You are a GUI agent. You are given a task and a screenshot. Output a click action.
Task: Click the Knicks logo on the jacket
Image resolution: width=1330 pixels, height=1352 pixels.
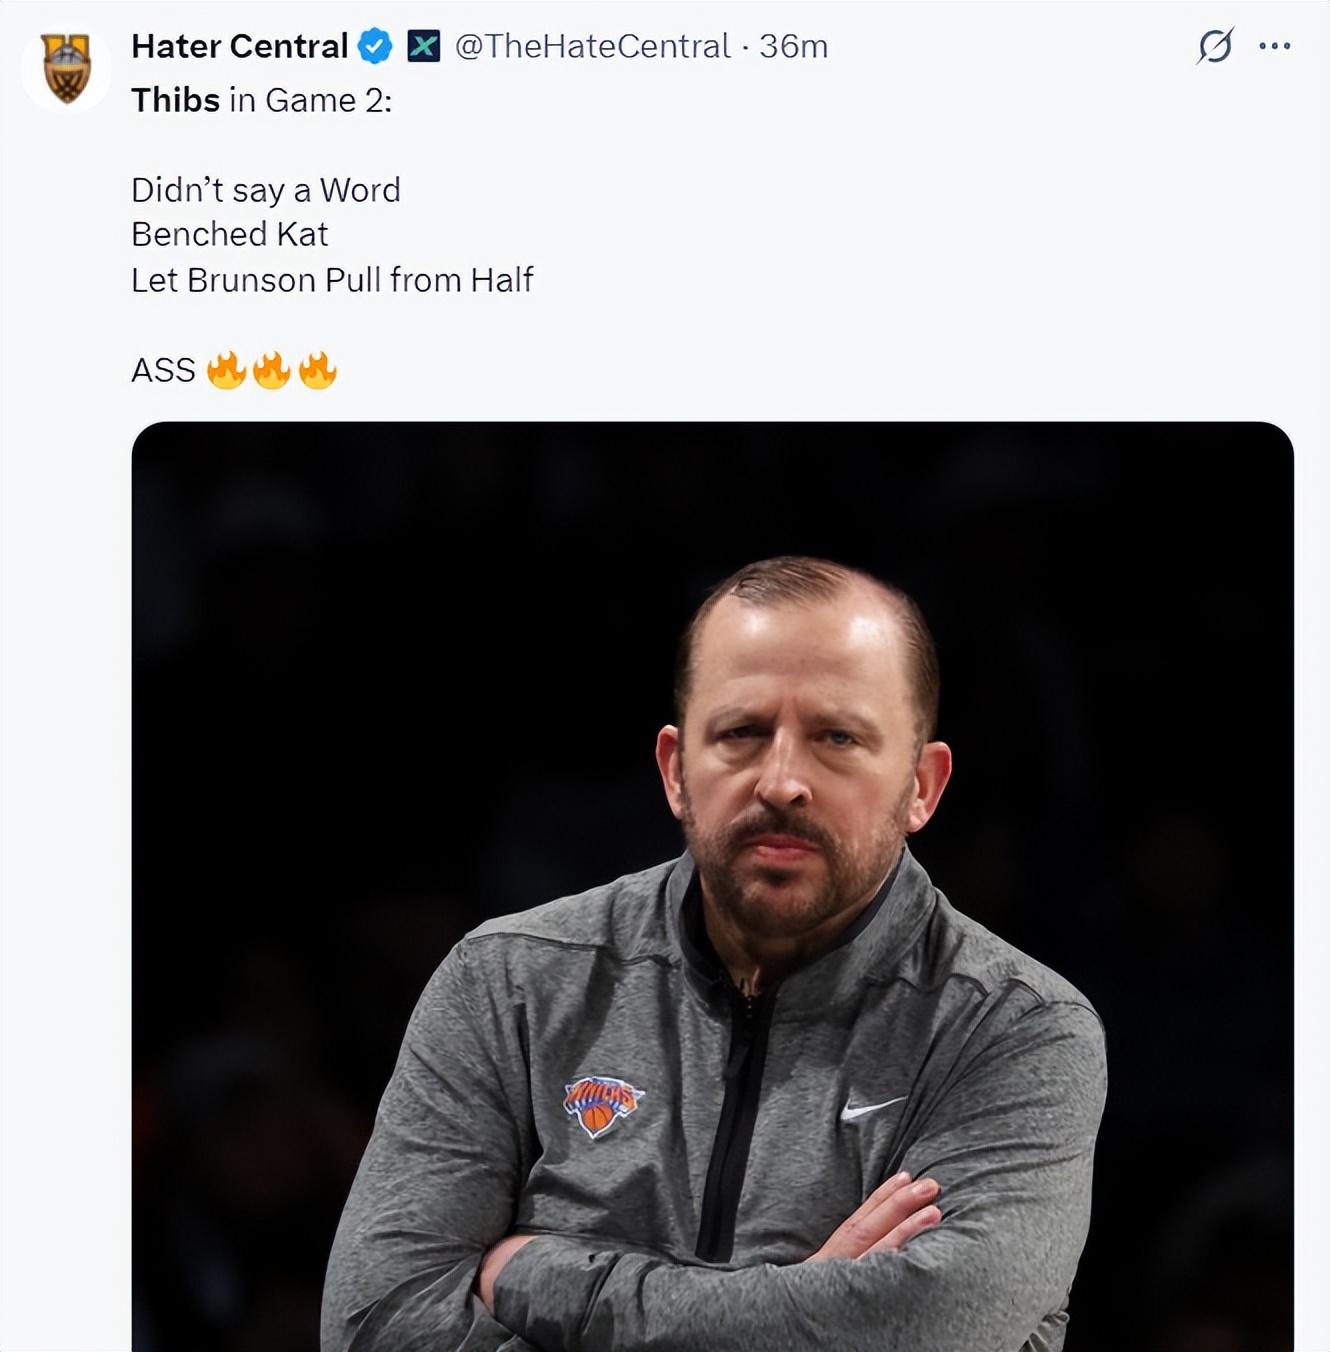(x=601, y=1104)
